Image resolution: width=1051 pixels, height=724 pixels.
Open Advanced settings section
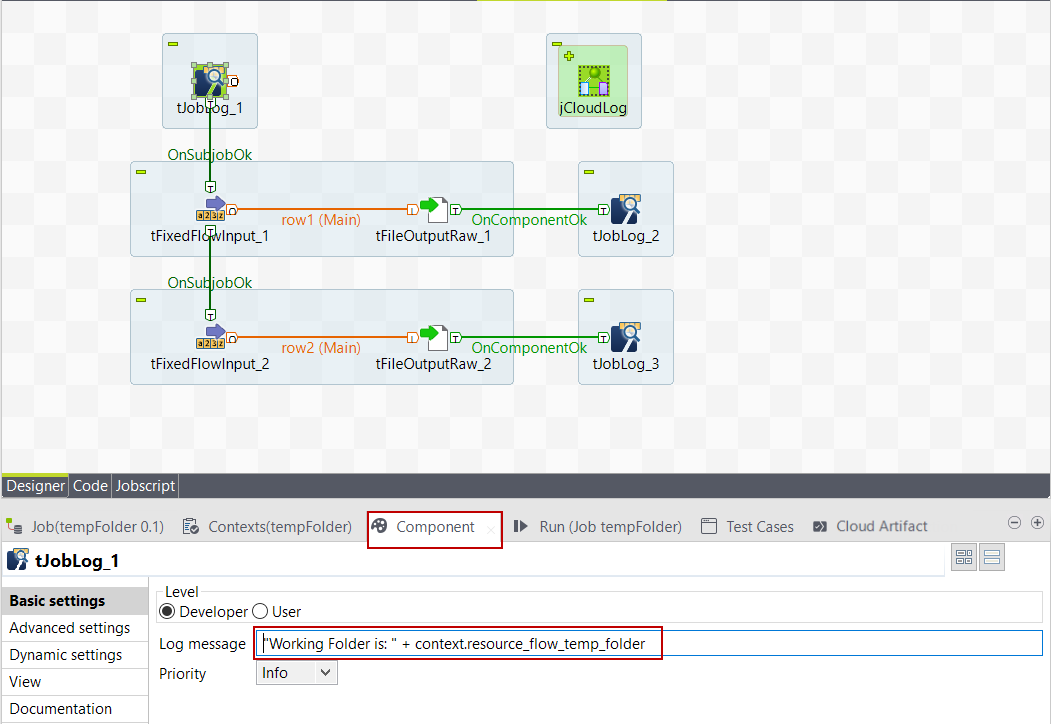coord(70,628)
